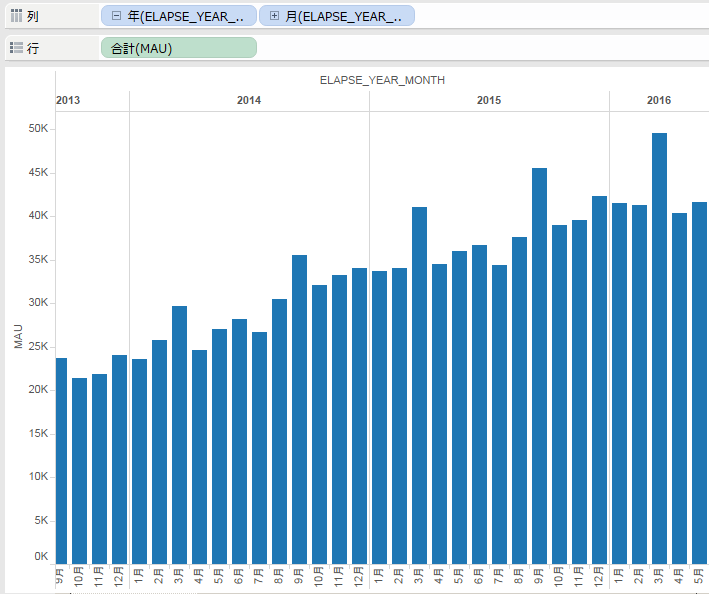
Task: Select the 合計(MAU) row pill
Action: pos(179,48)
